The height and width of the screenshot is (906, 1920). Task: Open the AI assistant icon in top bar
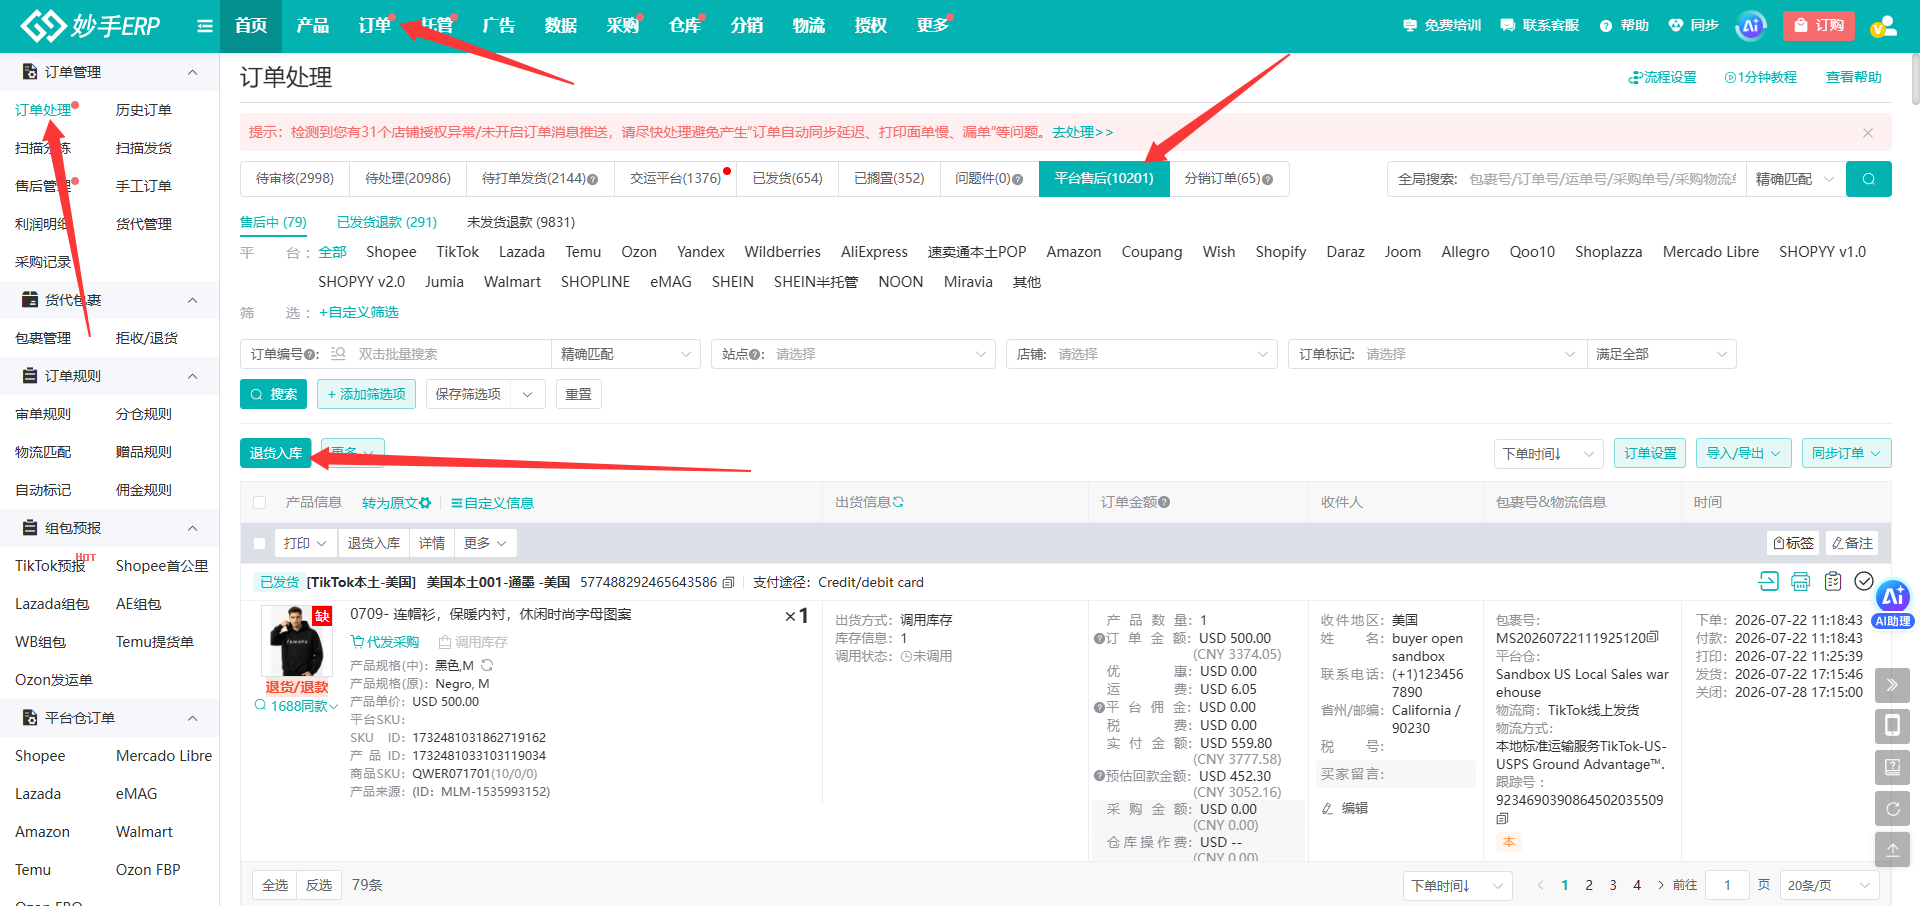pos(1750,26)
